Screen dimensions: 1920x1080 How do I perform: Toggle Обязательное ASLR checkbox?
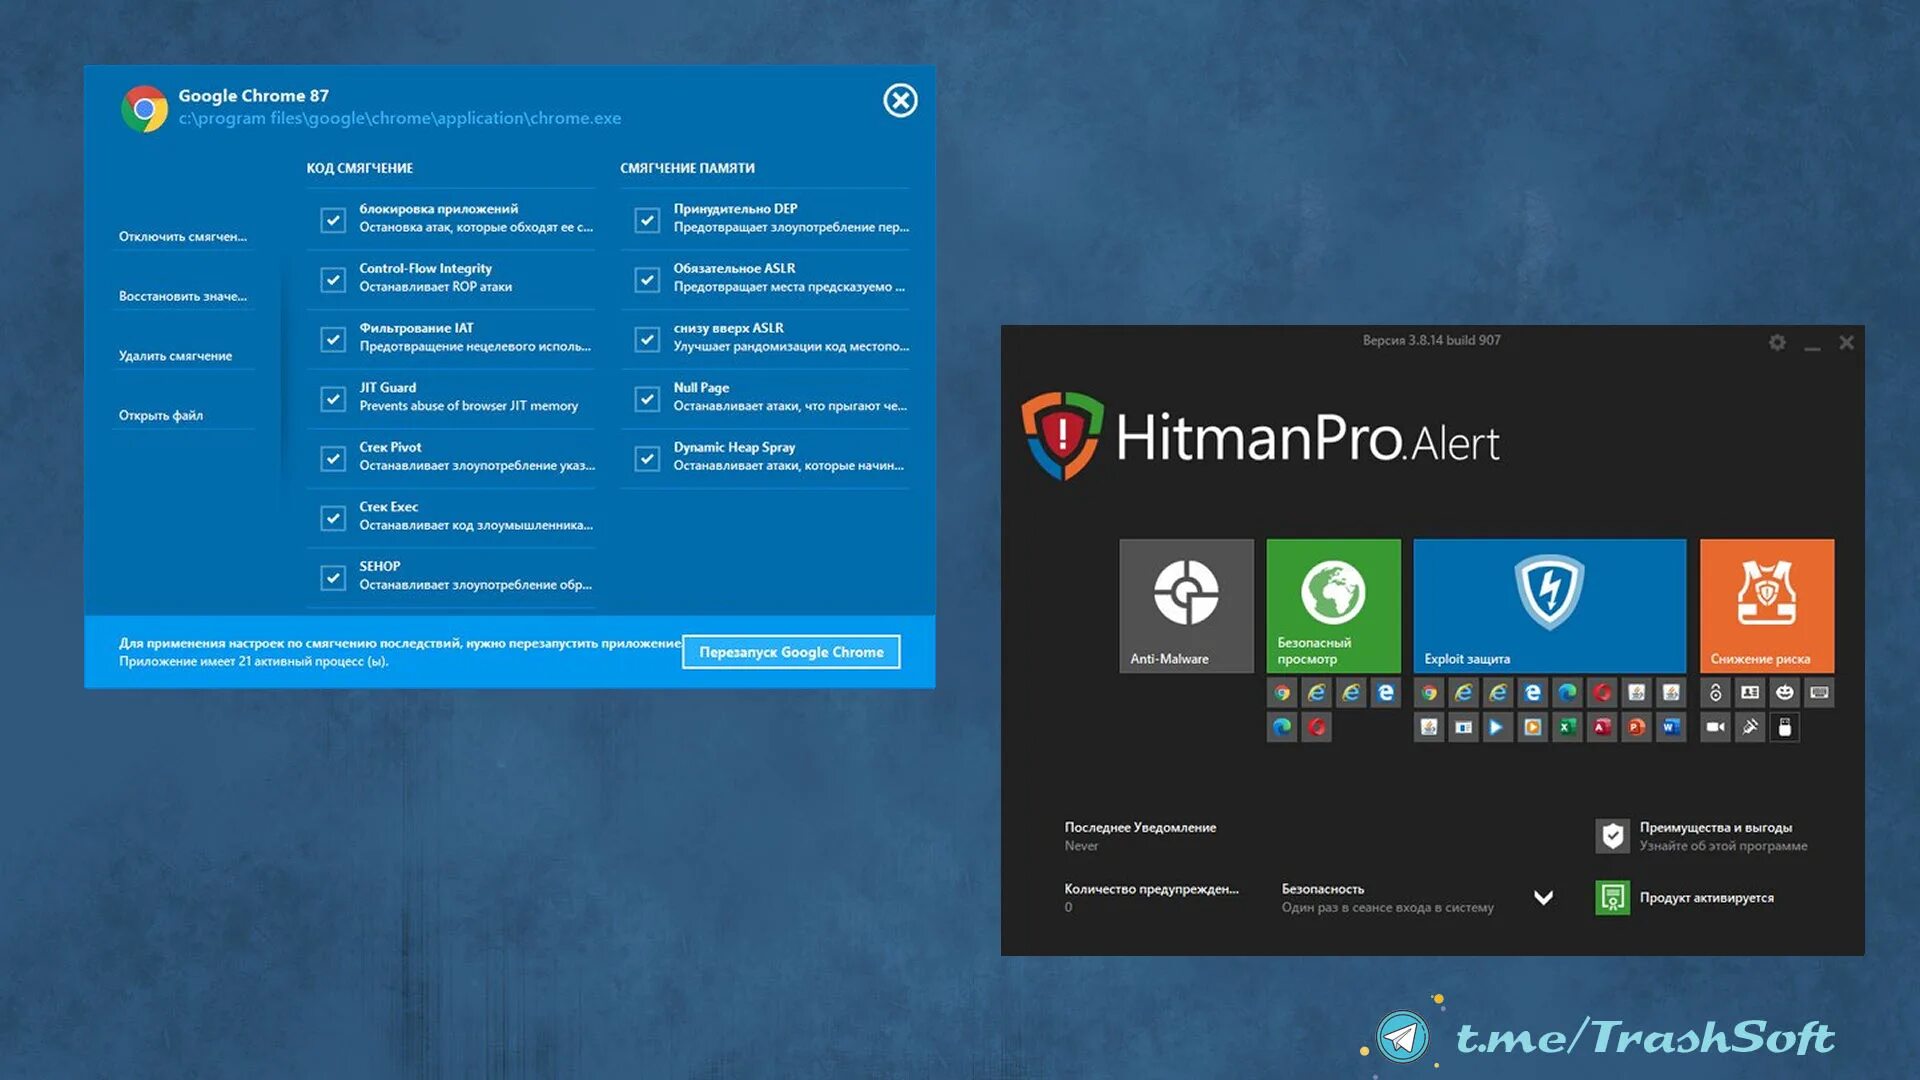click(647, 280)
